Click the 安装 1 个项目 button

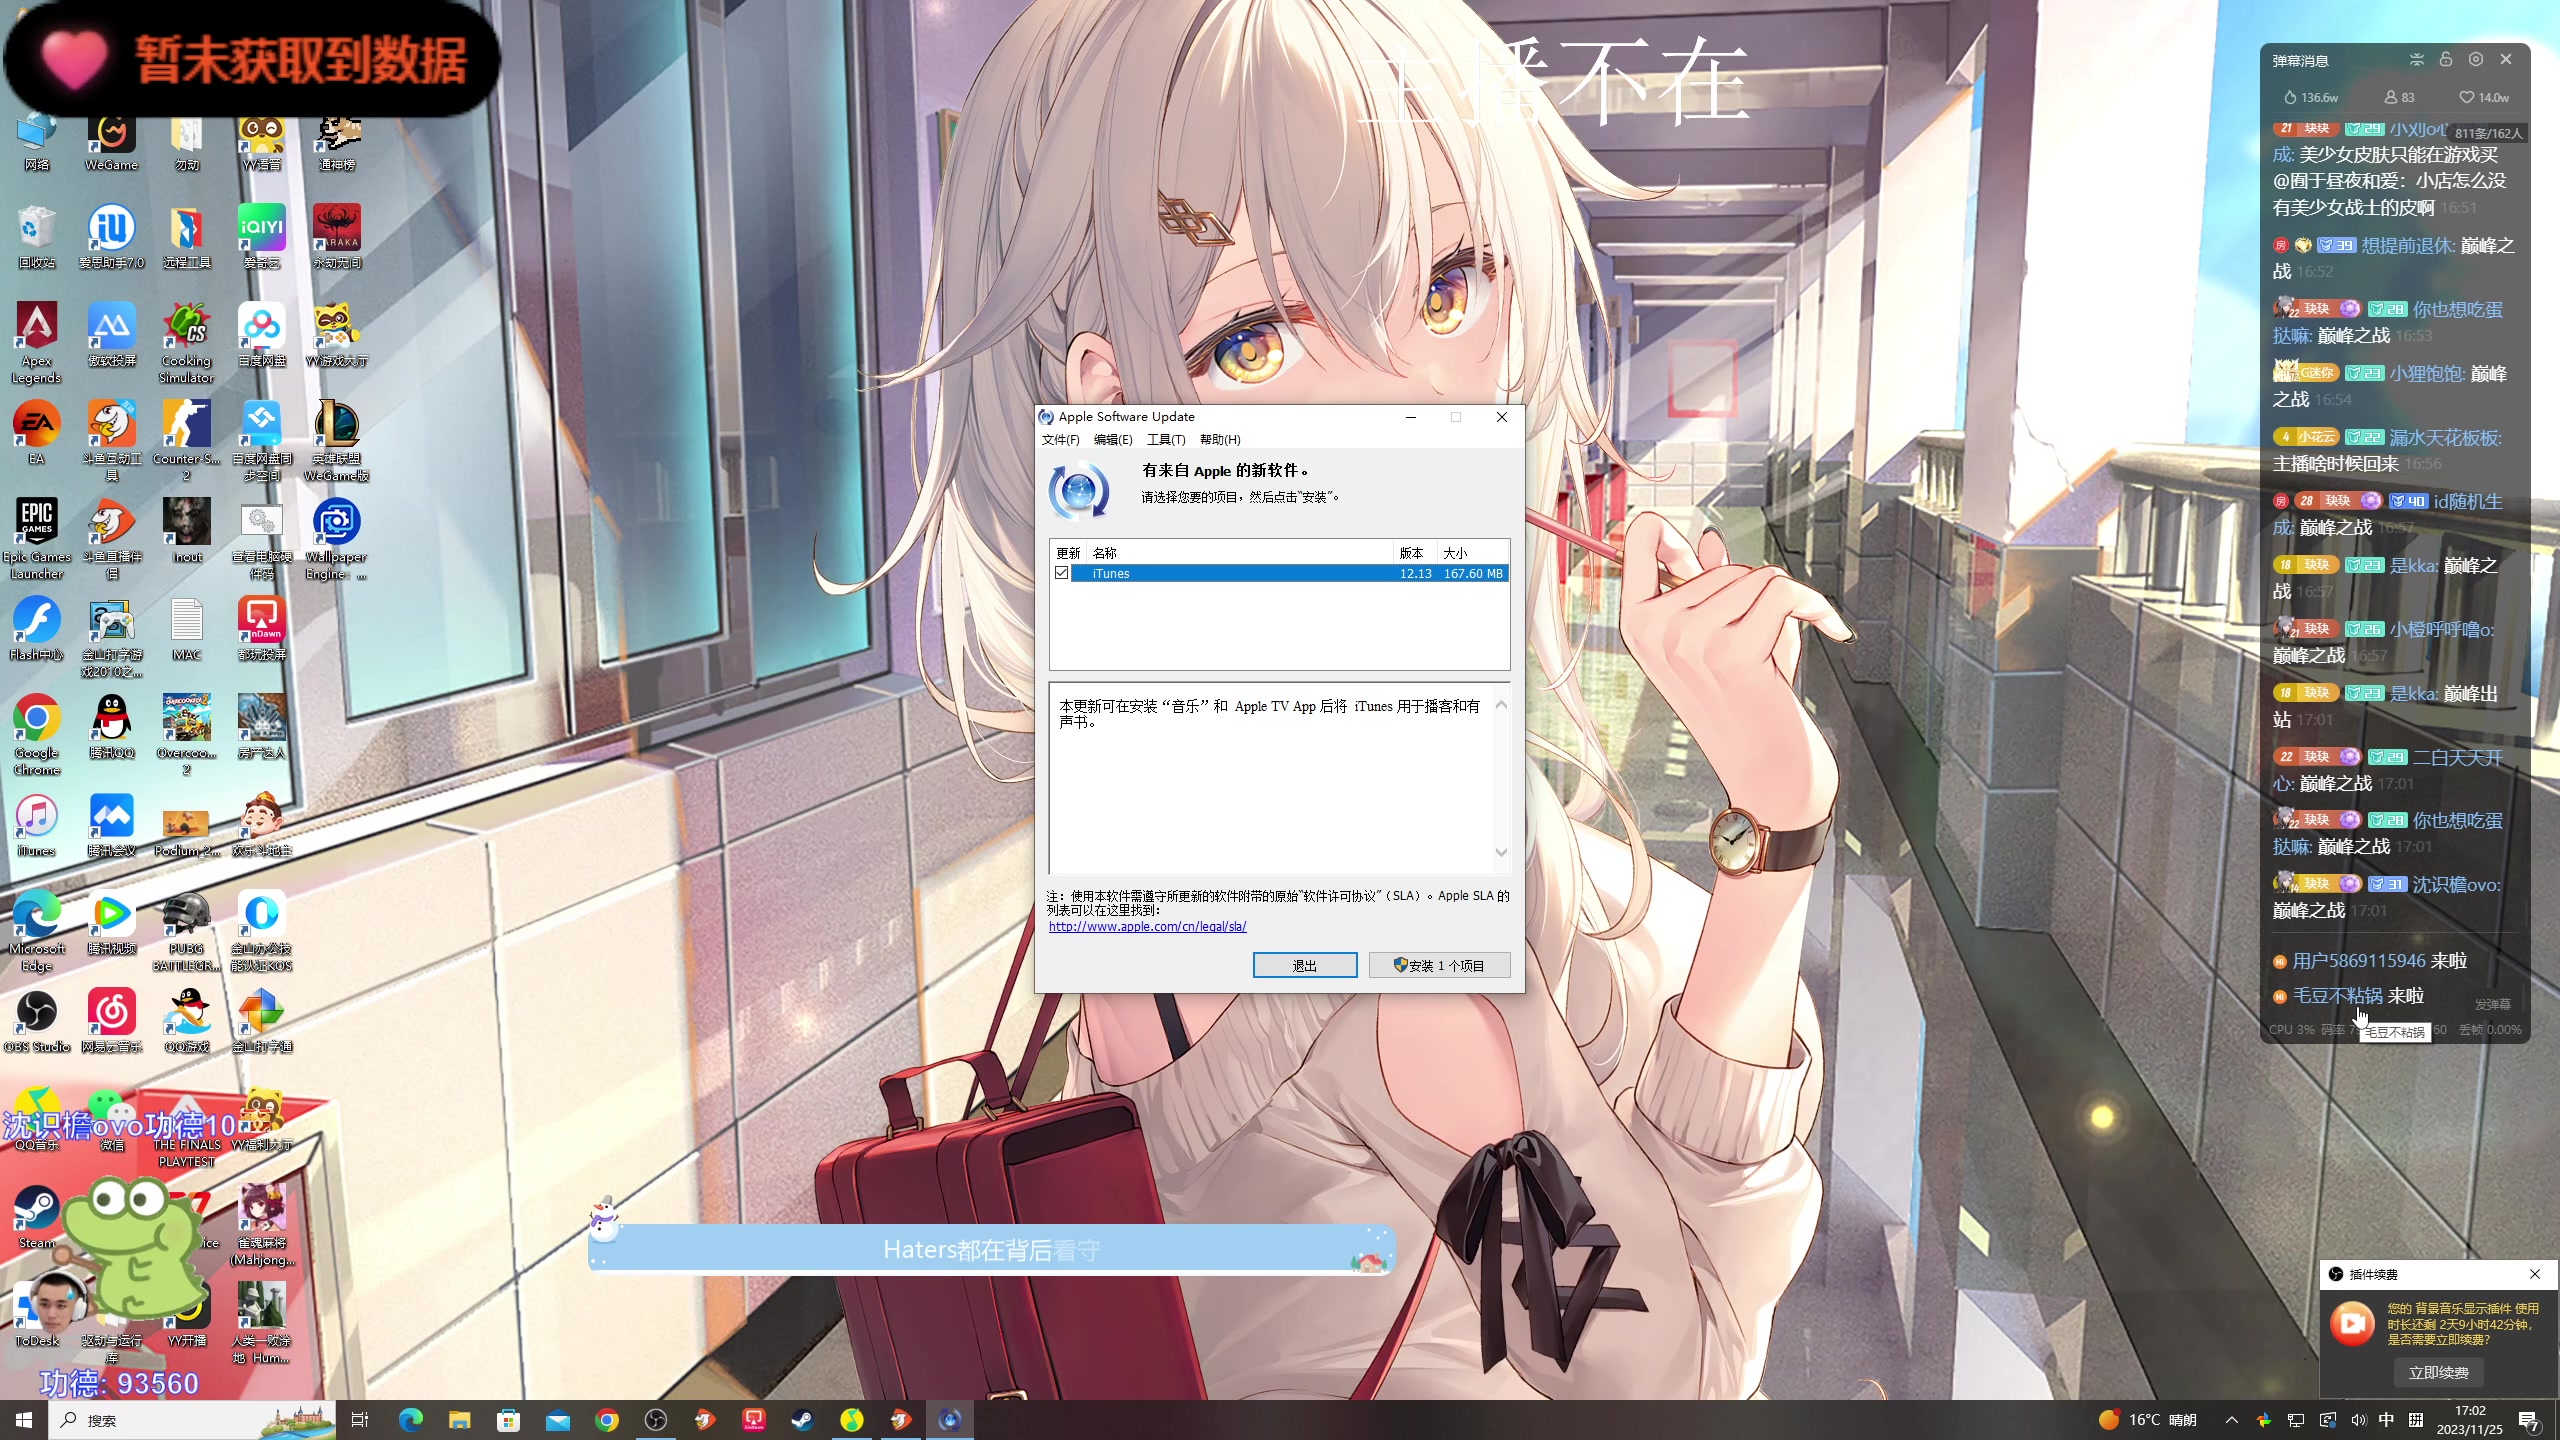click(x=1438, y=965)
